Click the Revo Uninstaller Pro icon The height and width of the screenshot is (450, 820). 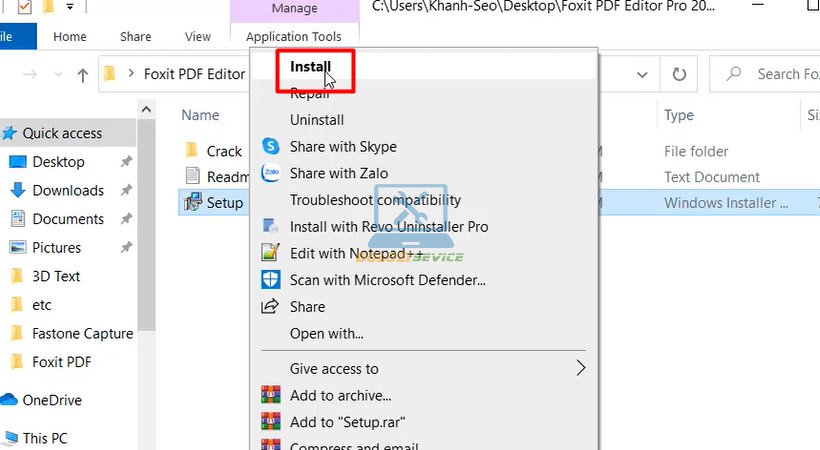pyautogui.click(x=270, y=227)
